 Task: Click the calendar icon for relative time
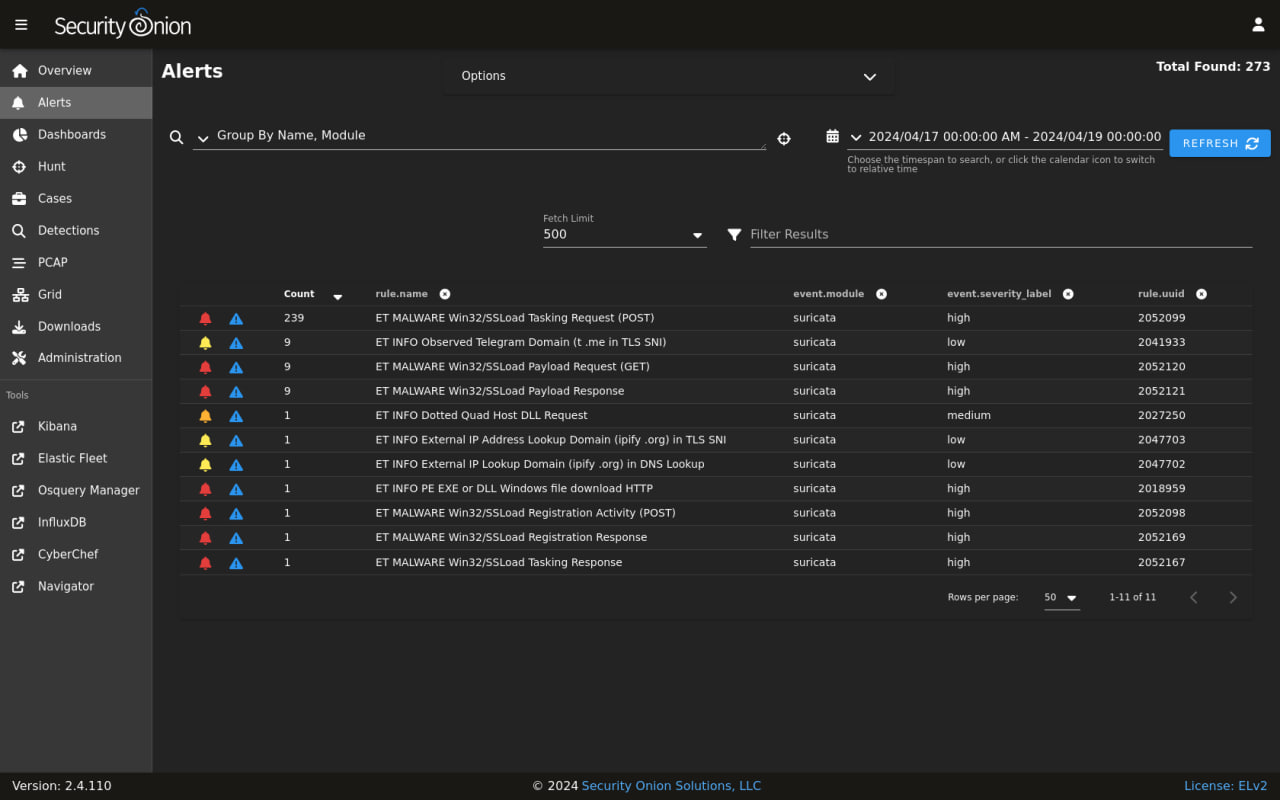point(832,137)
